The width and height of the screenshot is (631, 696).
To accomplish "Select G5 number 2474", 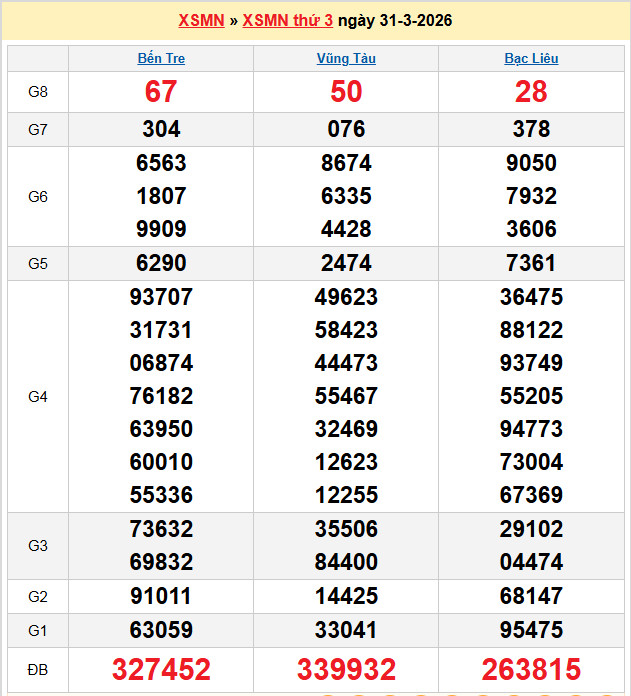I will click(346, 263).
